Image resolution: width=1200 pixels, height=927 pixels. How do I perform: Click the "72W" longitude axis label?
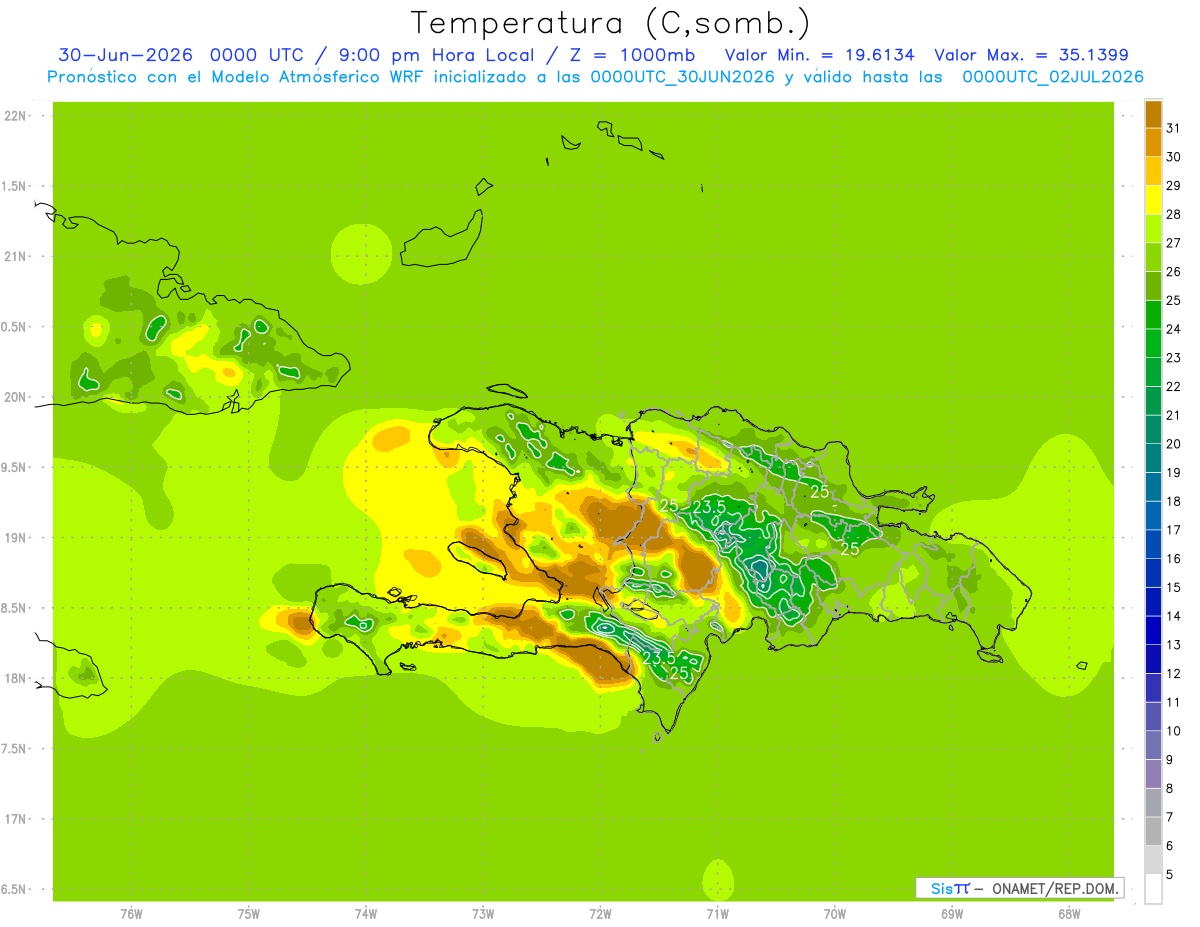click(600, 914)
